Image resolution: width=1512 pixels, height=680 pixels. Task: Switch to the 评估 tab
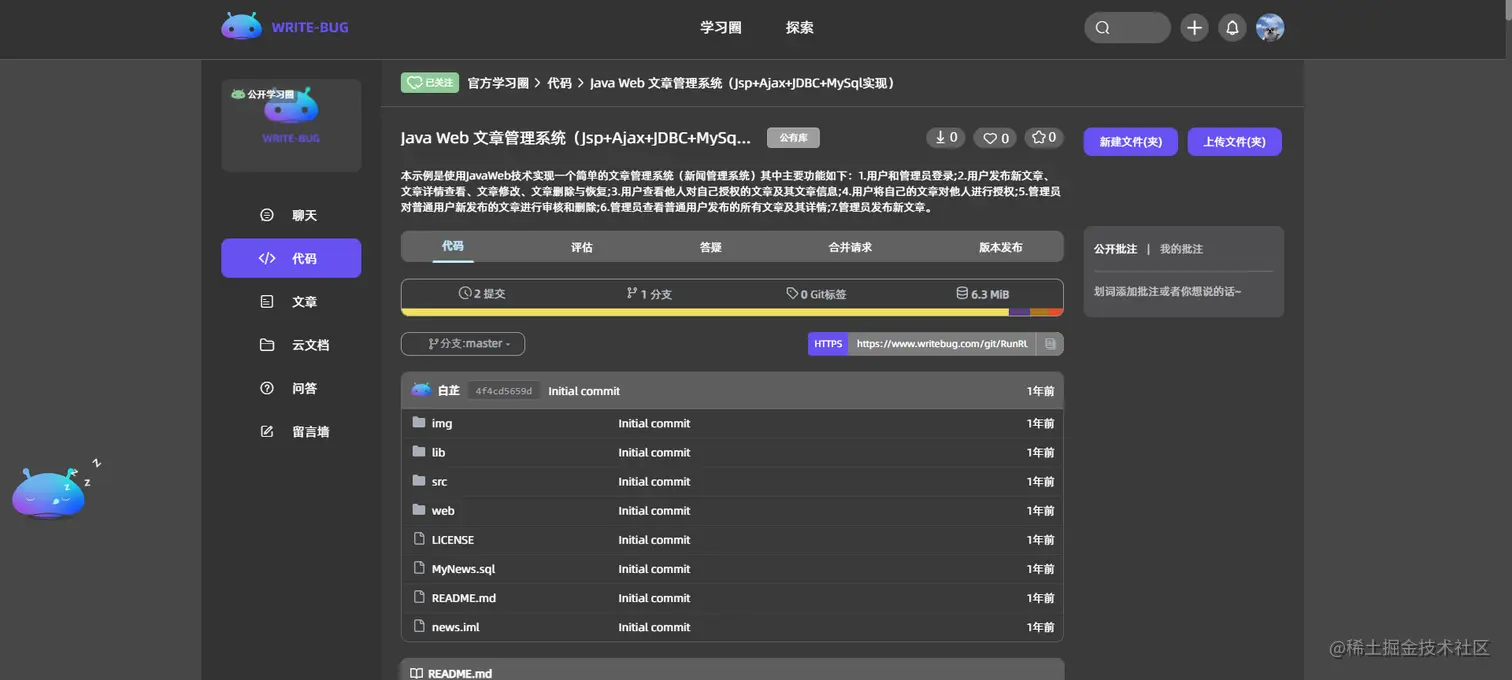[582, 247]
